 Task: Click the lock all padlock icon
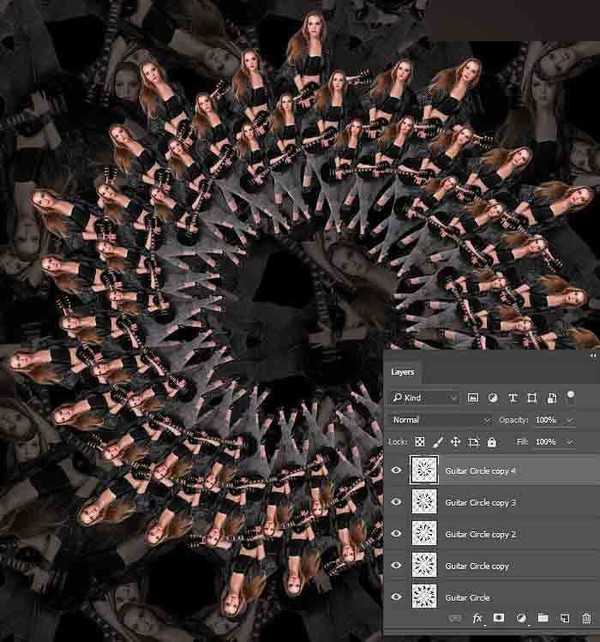(x=491, y=441)
